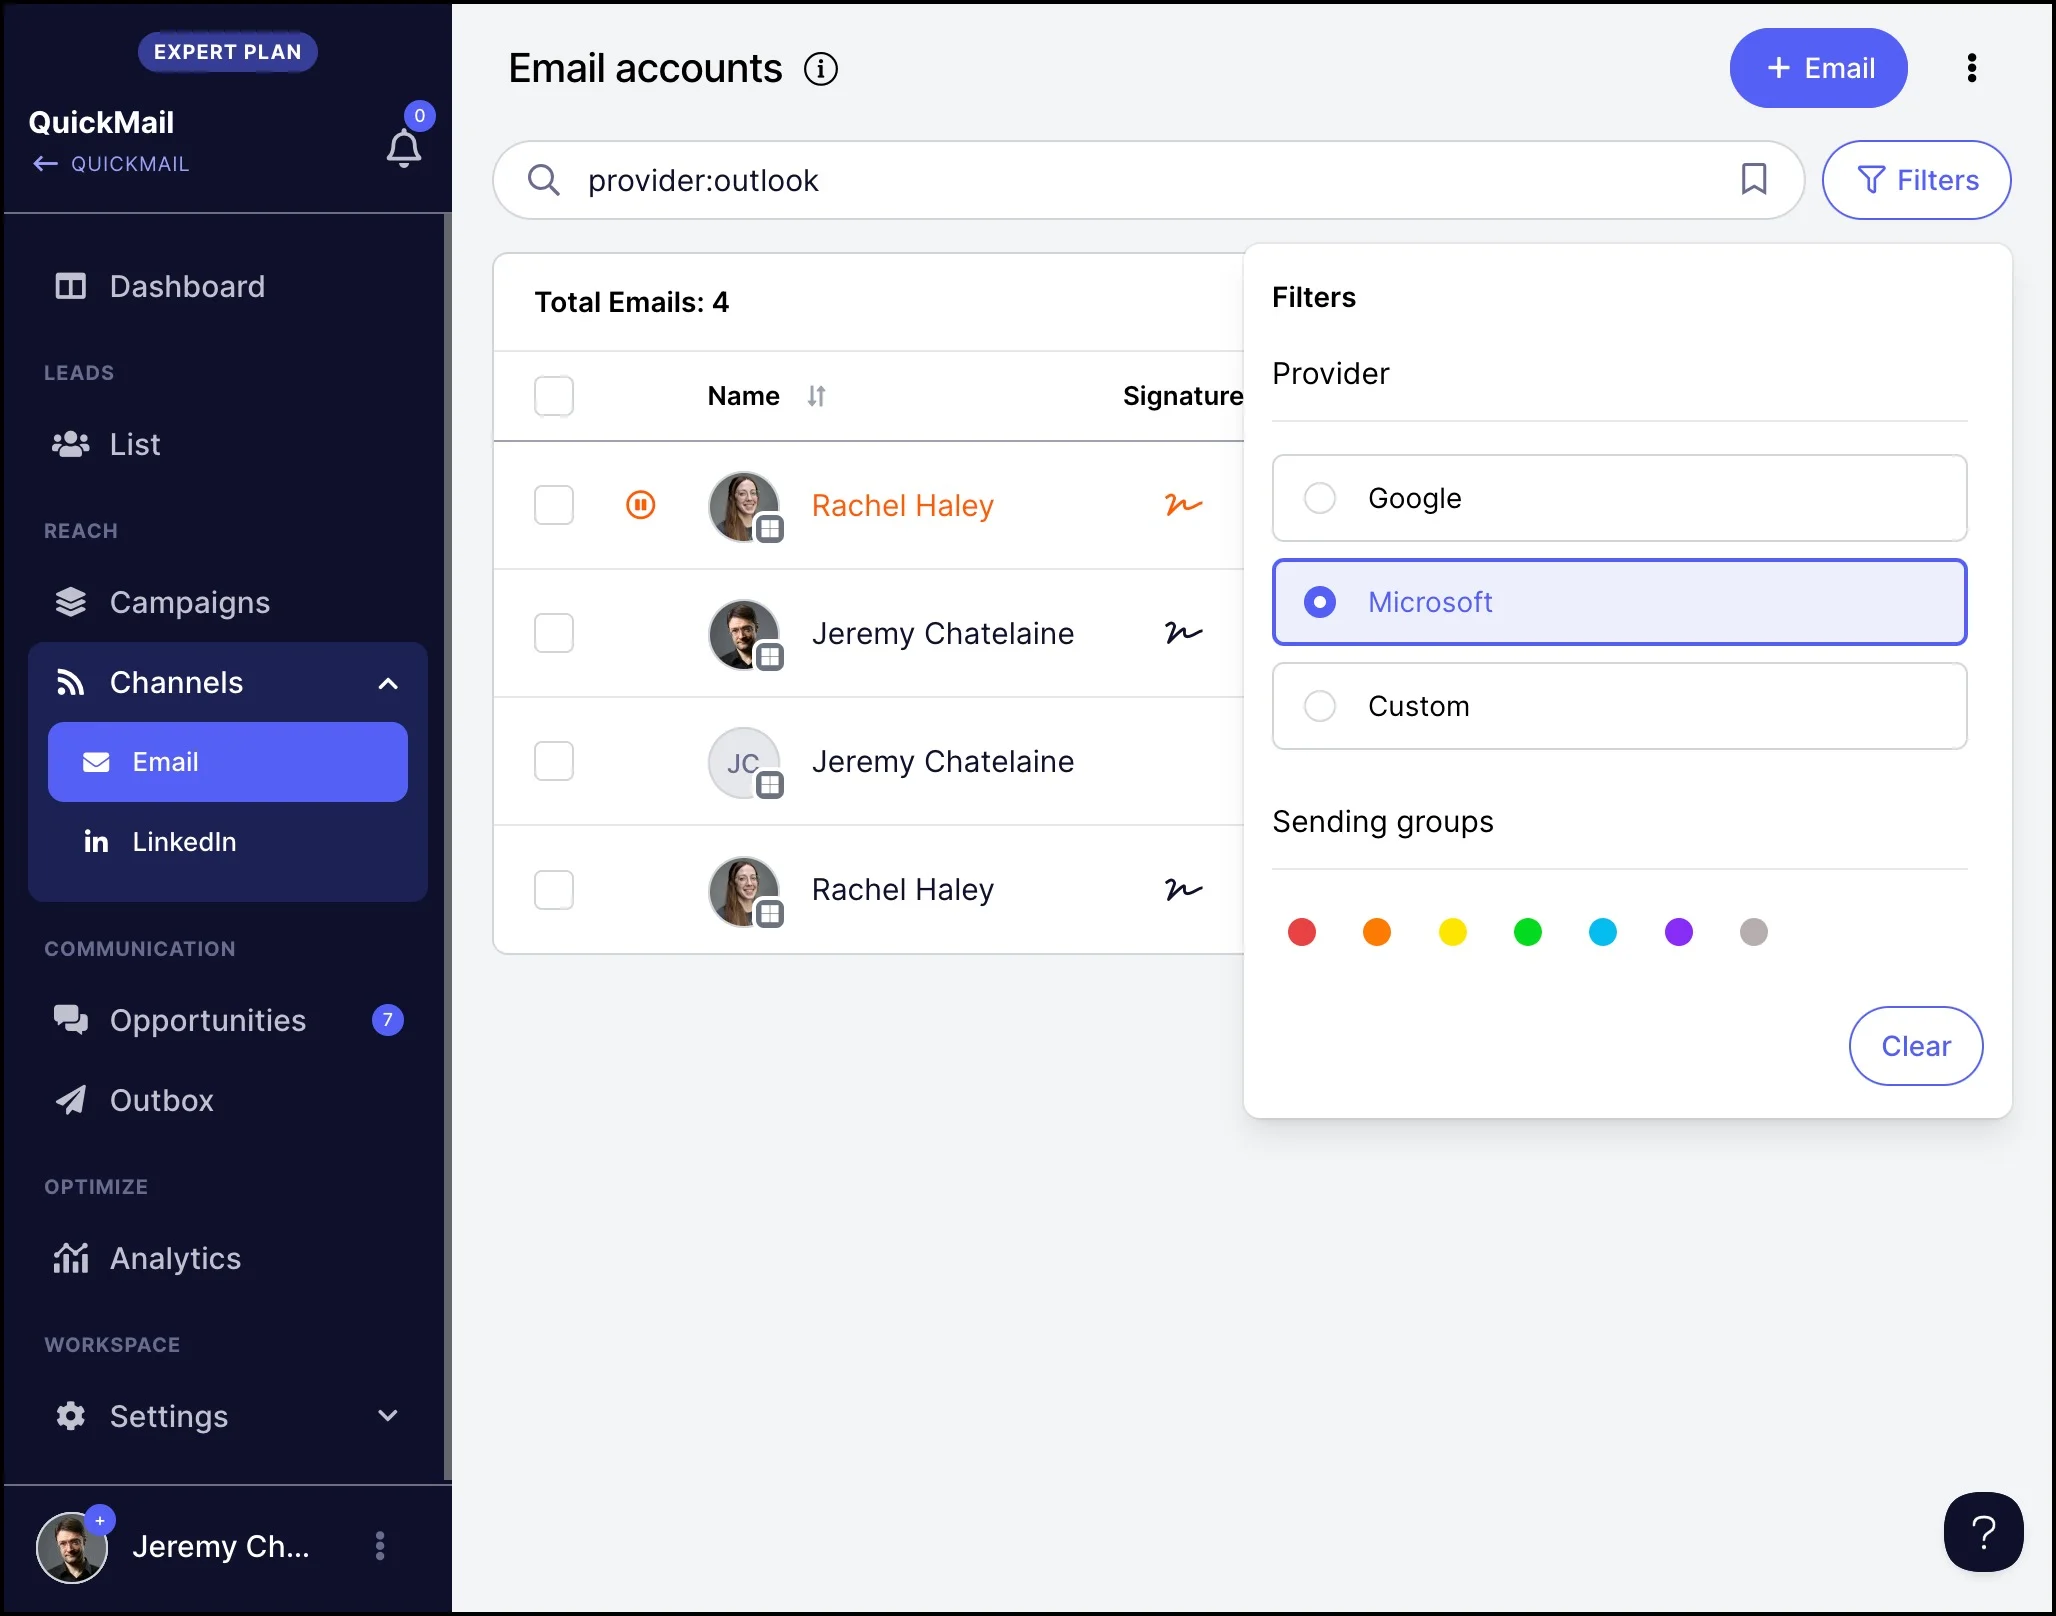Toggle the select-all checkbox in the header

(554, 396)
